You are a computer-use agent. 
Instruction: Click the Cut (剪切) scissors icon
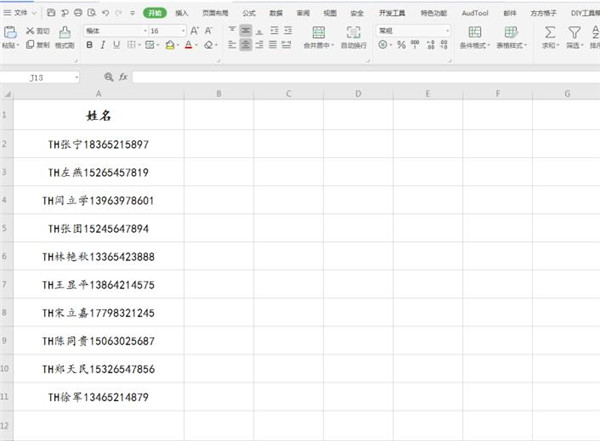(30, 31)
